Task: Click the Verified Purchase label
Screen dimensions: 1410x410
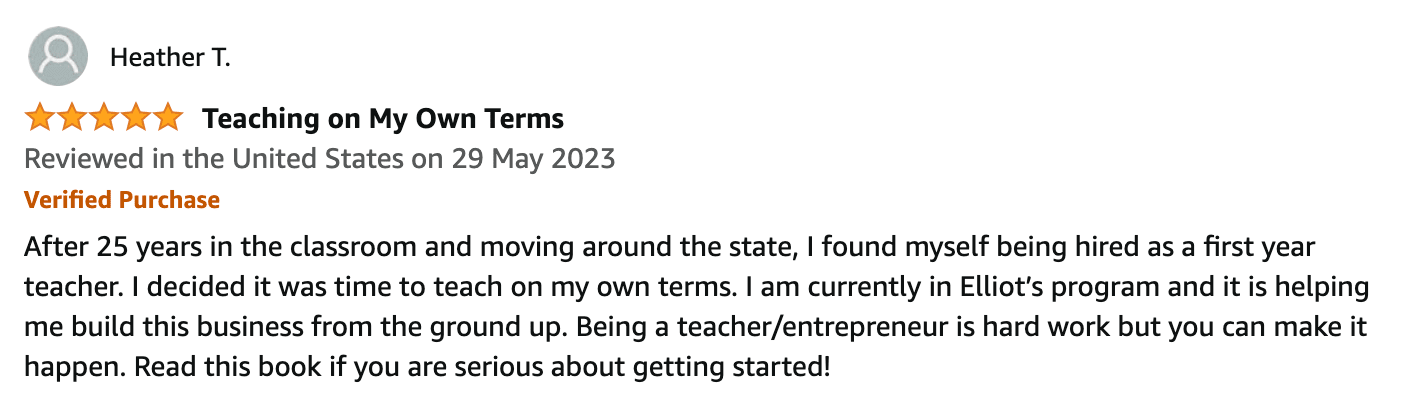Action: pos(122,200)
